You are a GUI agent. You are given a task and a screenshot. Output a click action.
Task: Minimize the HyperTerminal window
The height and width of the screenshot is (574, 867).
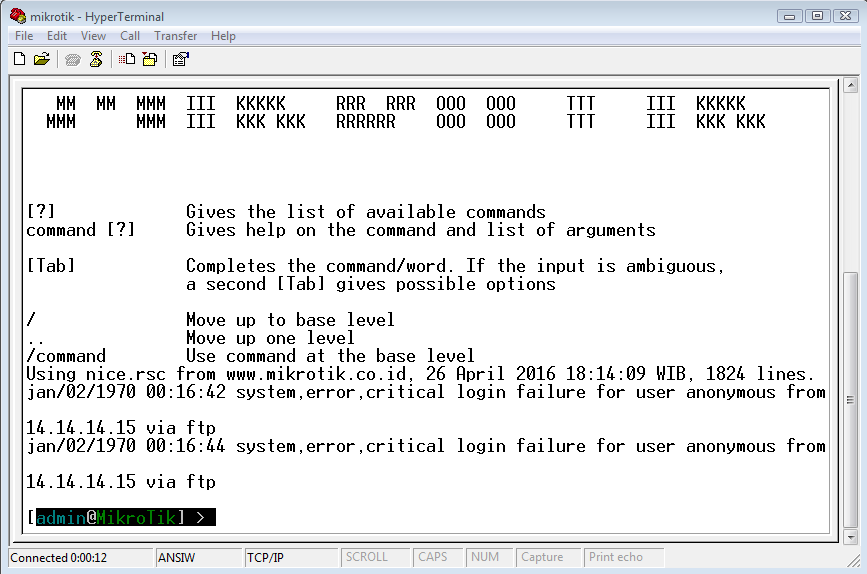(790, 16)
